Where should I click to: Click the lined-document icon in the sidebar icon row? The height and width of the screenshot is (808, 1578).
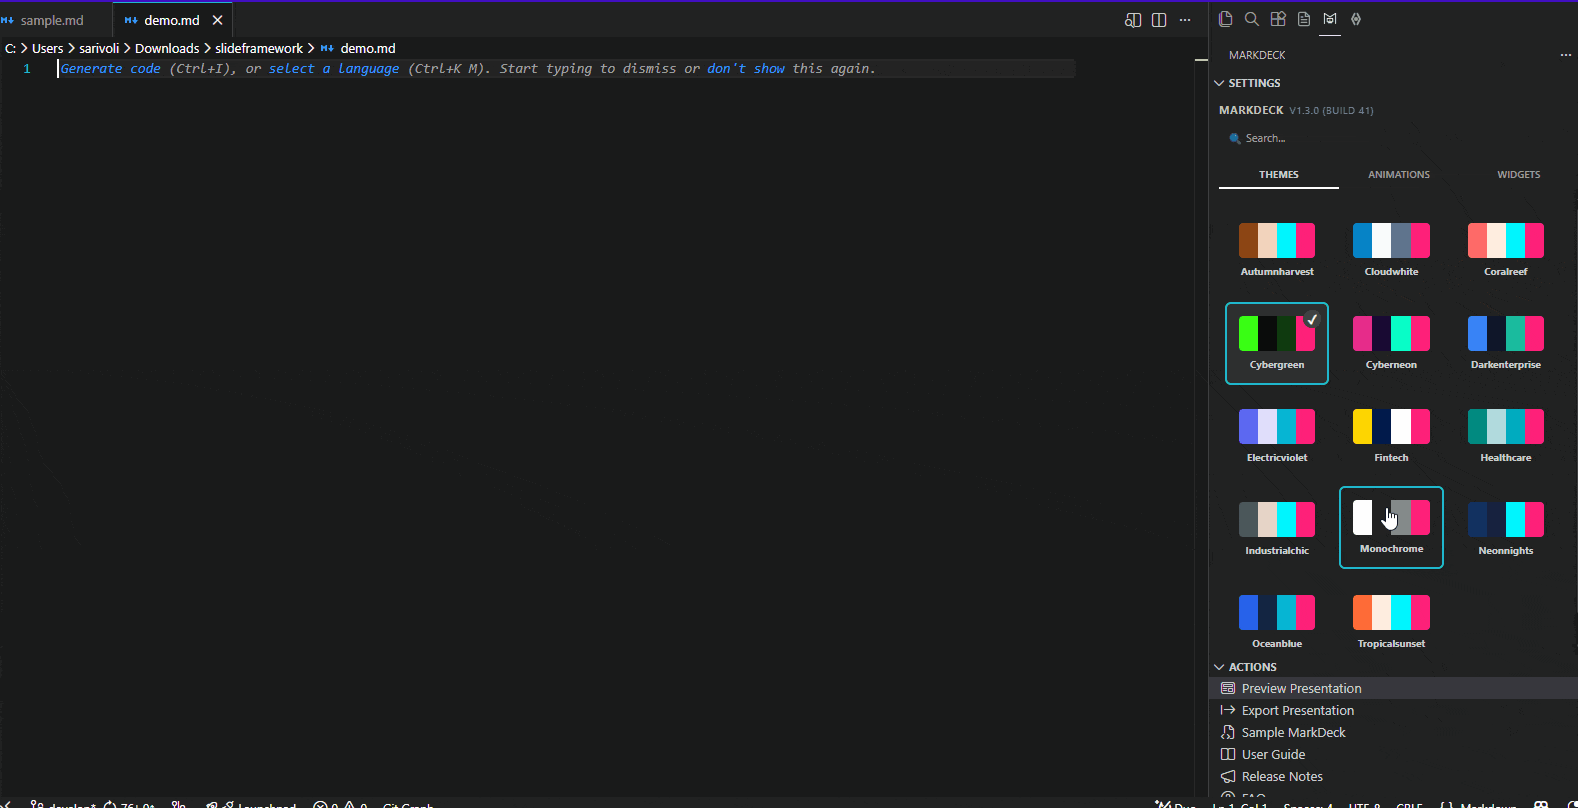[1303, 19]
